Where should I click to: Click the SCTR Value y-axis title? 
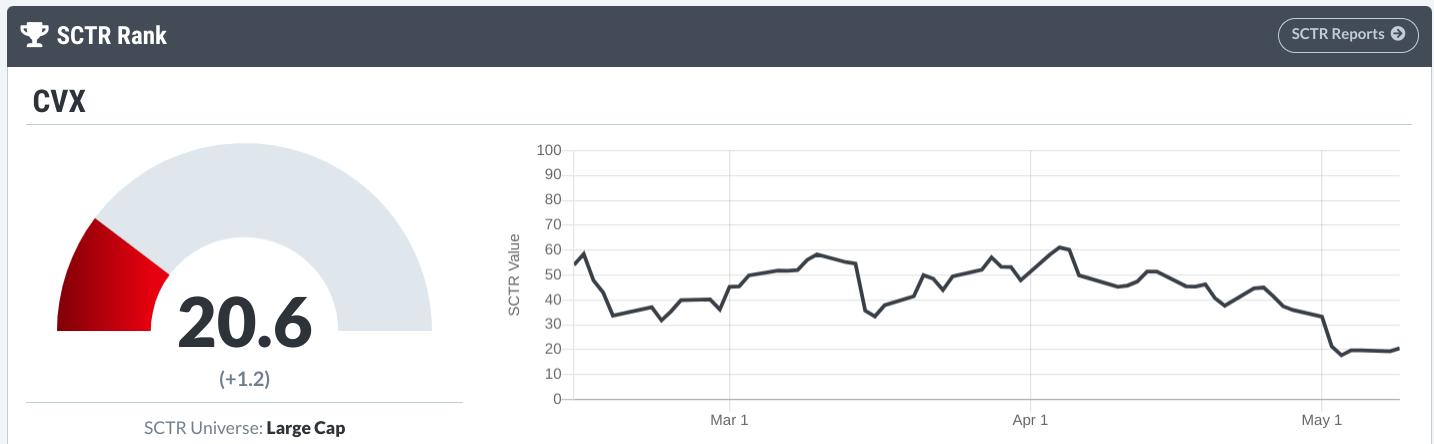point(515,275)
